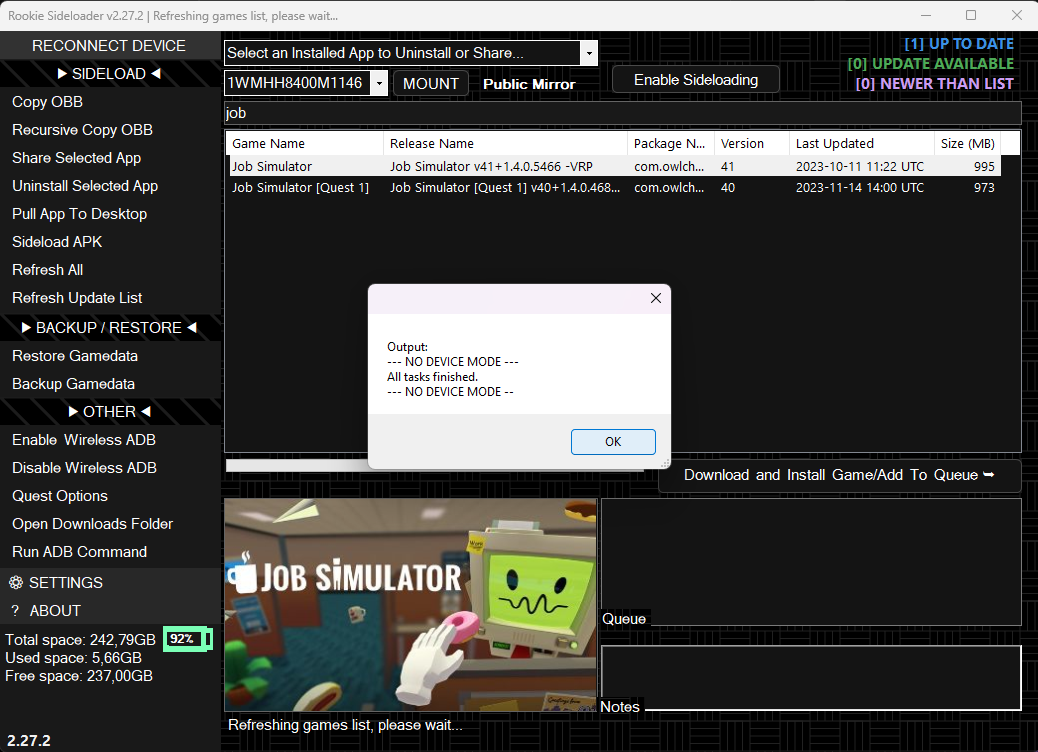Viewport: 1038px width, 752px height.
Task: Click NEWER THAN LIST filter label
Action: click(934, 84)
